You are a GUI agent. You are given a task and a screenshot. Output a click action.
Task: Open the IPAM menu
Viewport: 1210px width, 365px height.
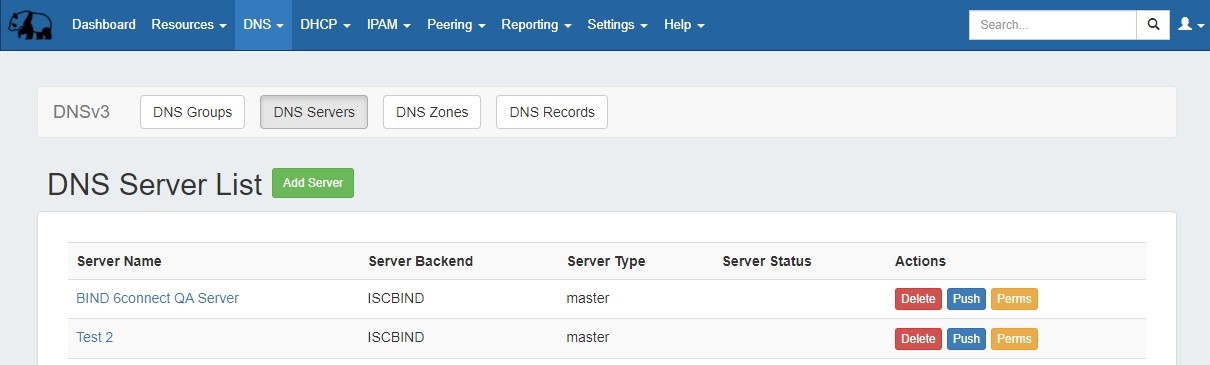[389, 25]
